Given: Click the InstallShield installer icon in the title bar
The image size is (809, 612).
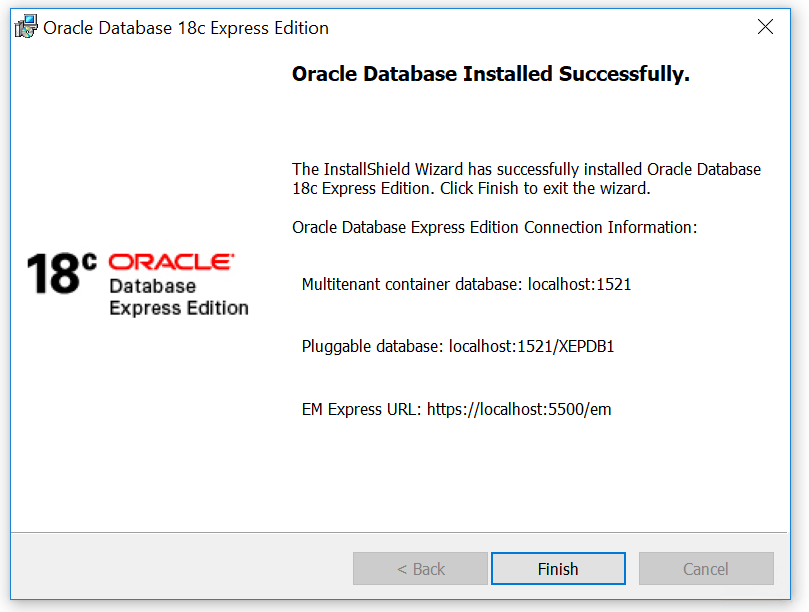Looking at the screenshot, I should pos(24,26).
